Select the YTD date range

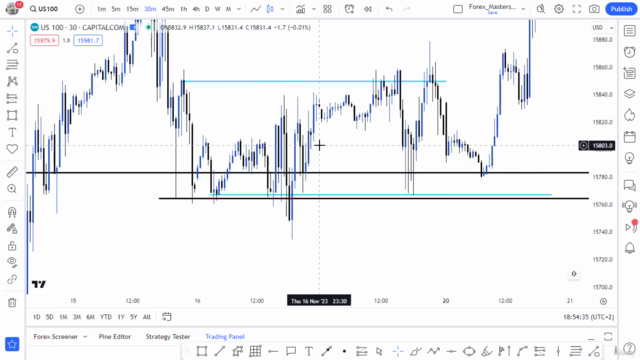point(106,317)
